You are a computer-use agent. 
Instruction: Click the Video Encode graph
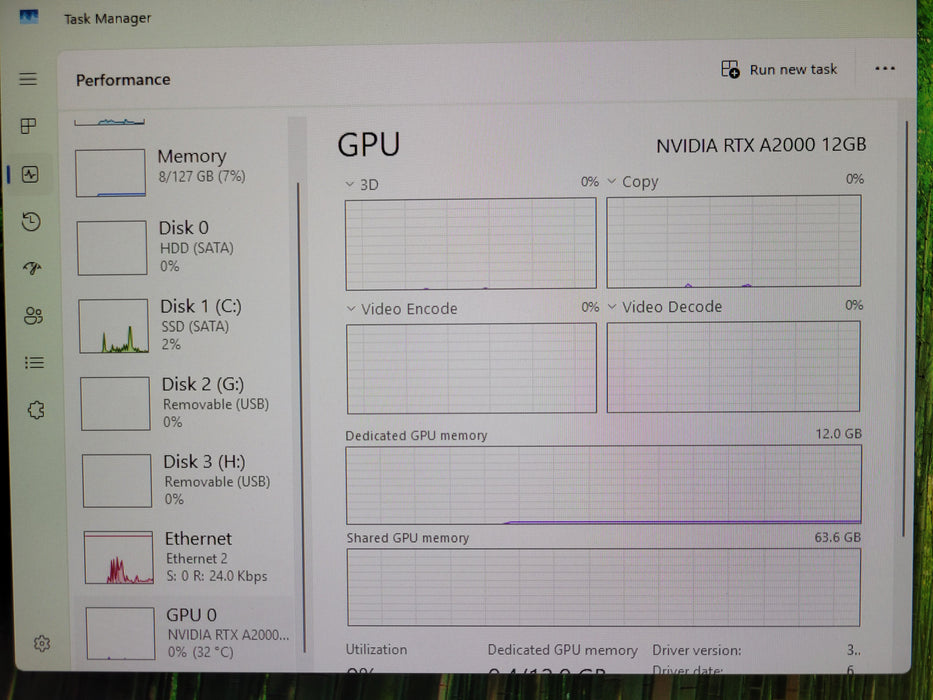[471, 368]
